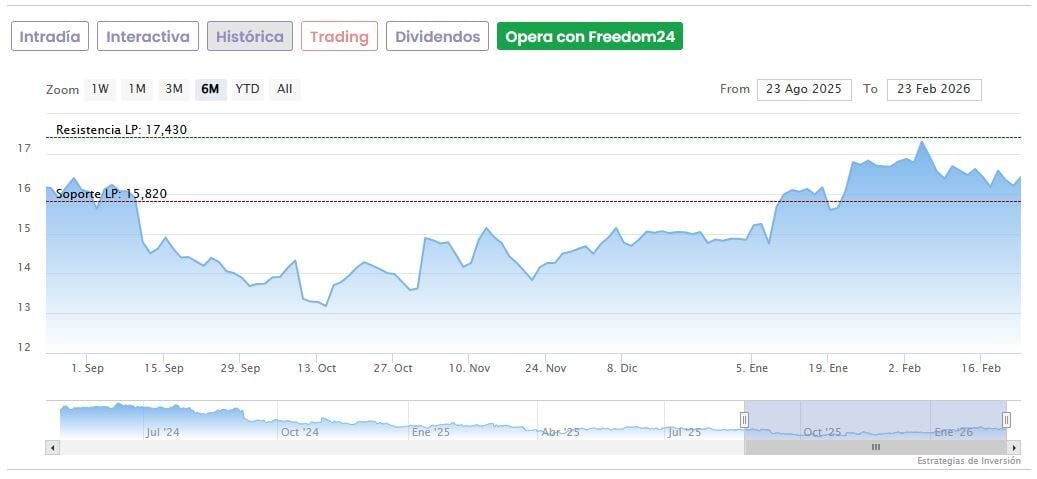Show All history zoom range
Image resolution: width=1037 pixels, height=479 pixels.
coord(285,89)
